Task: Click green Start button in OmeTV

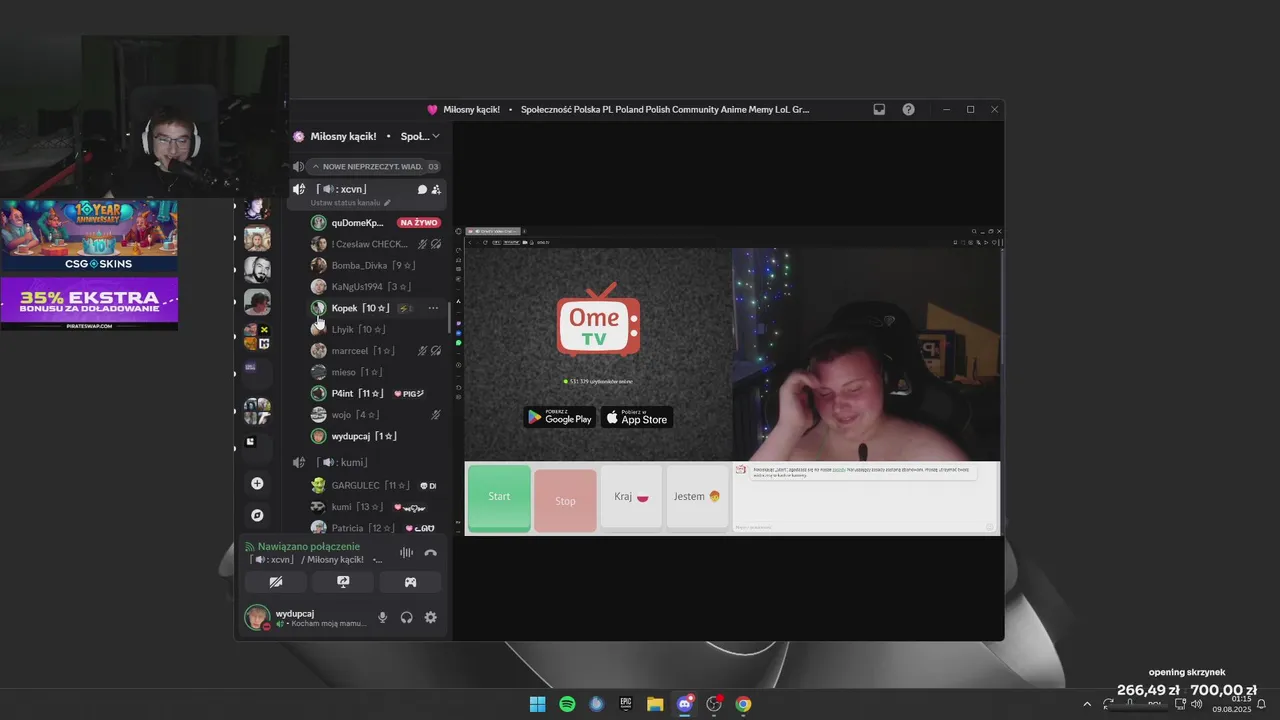Action: point(499,497)
